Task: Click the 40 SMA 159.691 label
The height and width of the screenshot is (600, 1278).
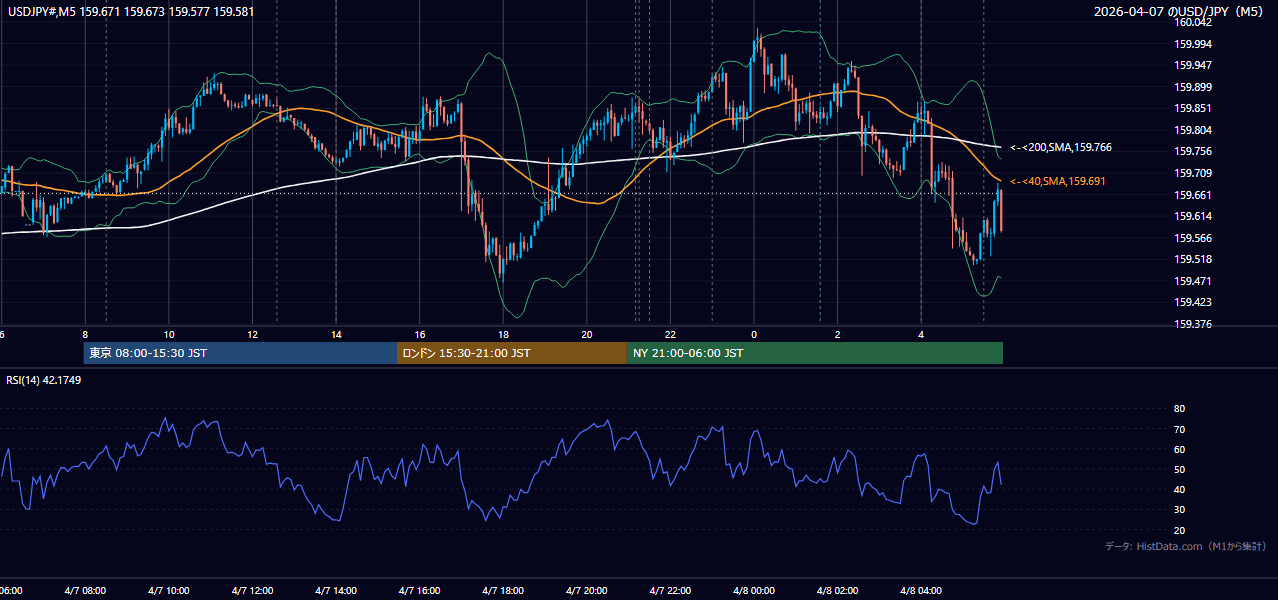Action: pyautogui.click(x=1058, y=181)
